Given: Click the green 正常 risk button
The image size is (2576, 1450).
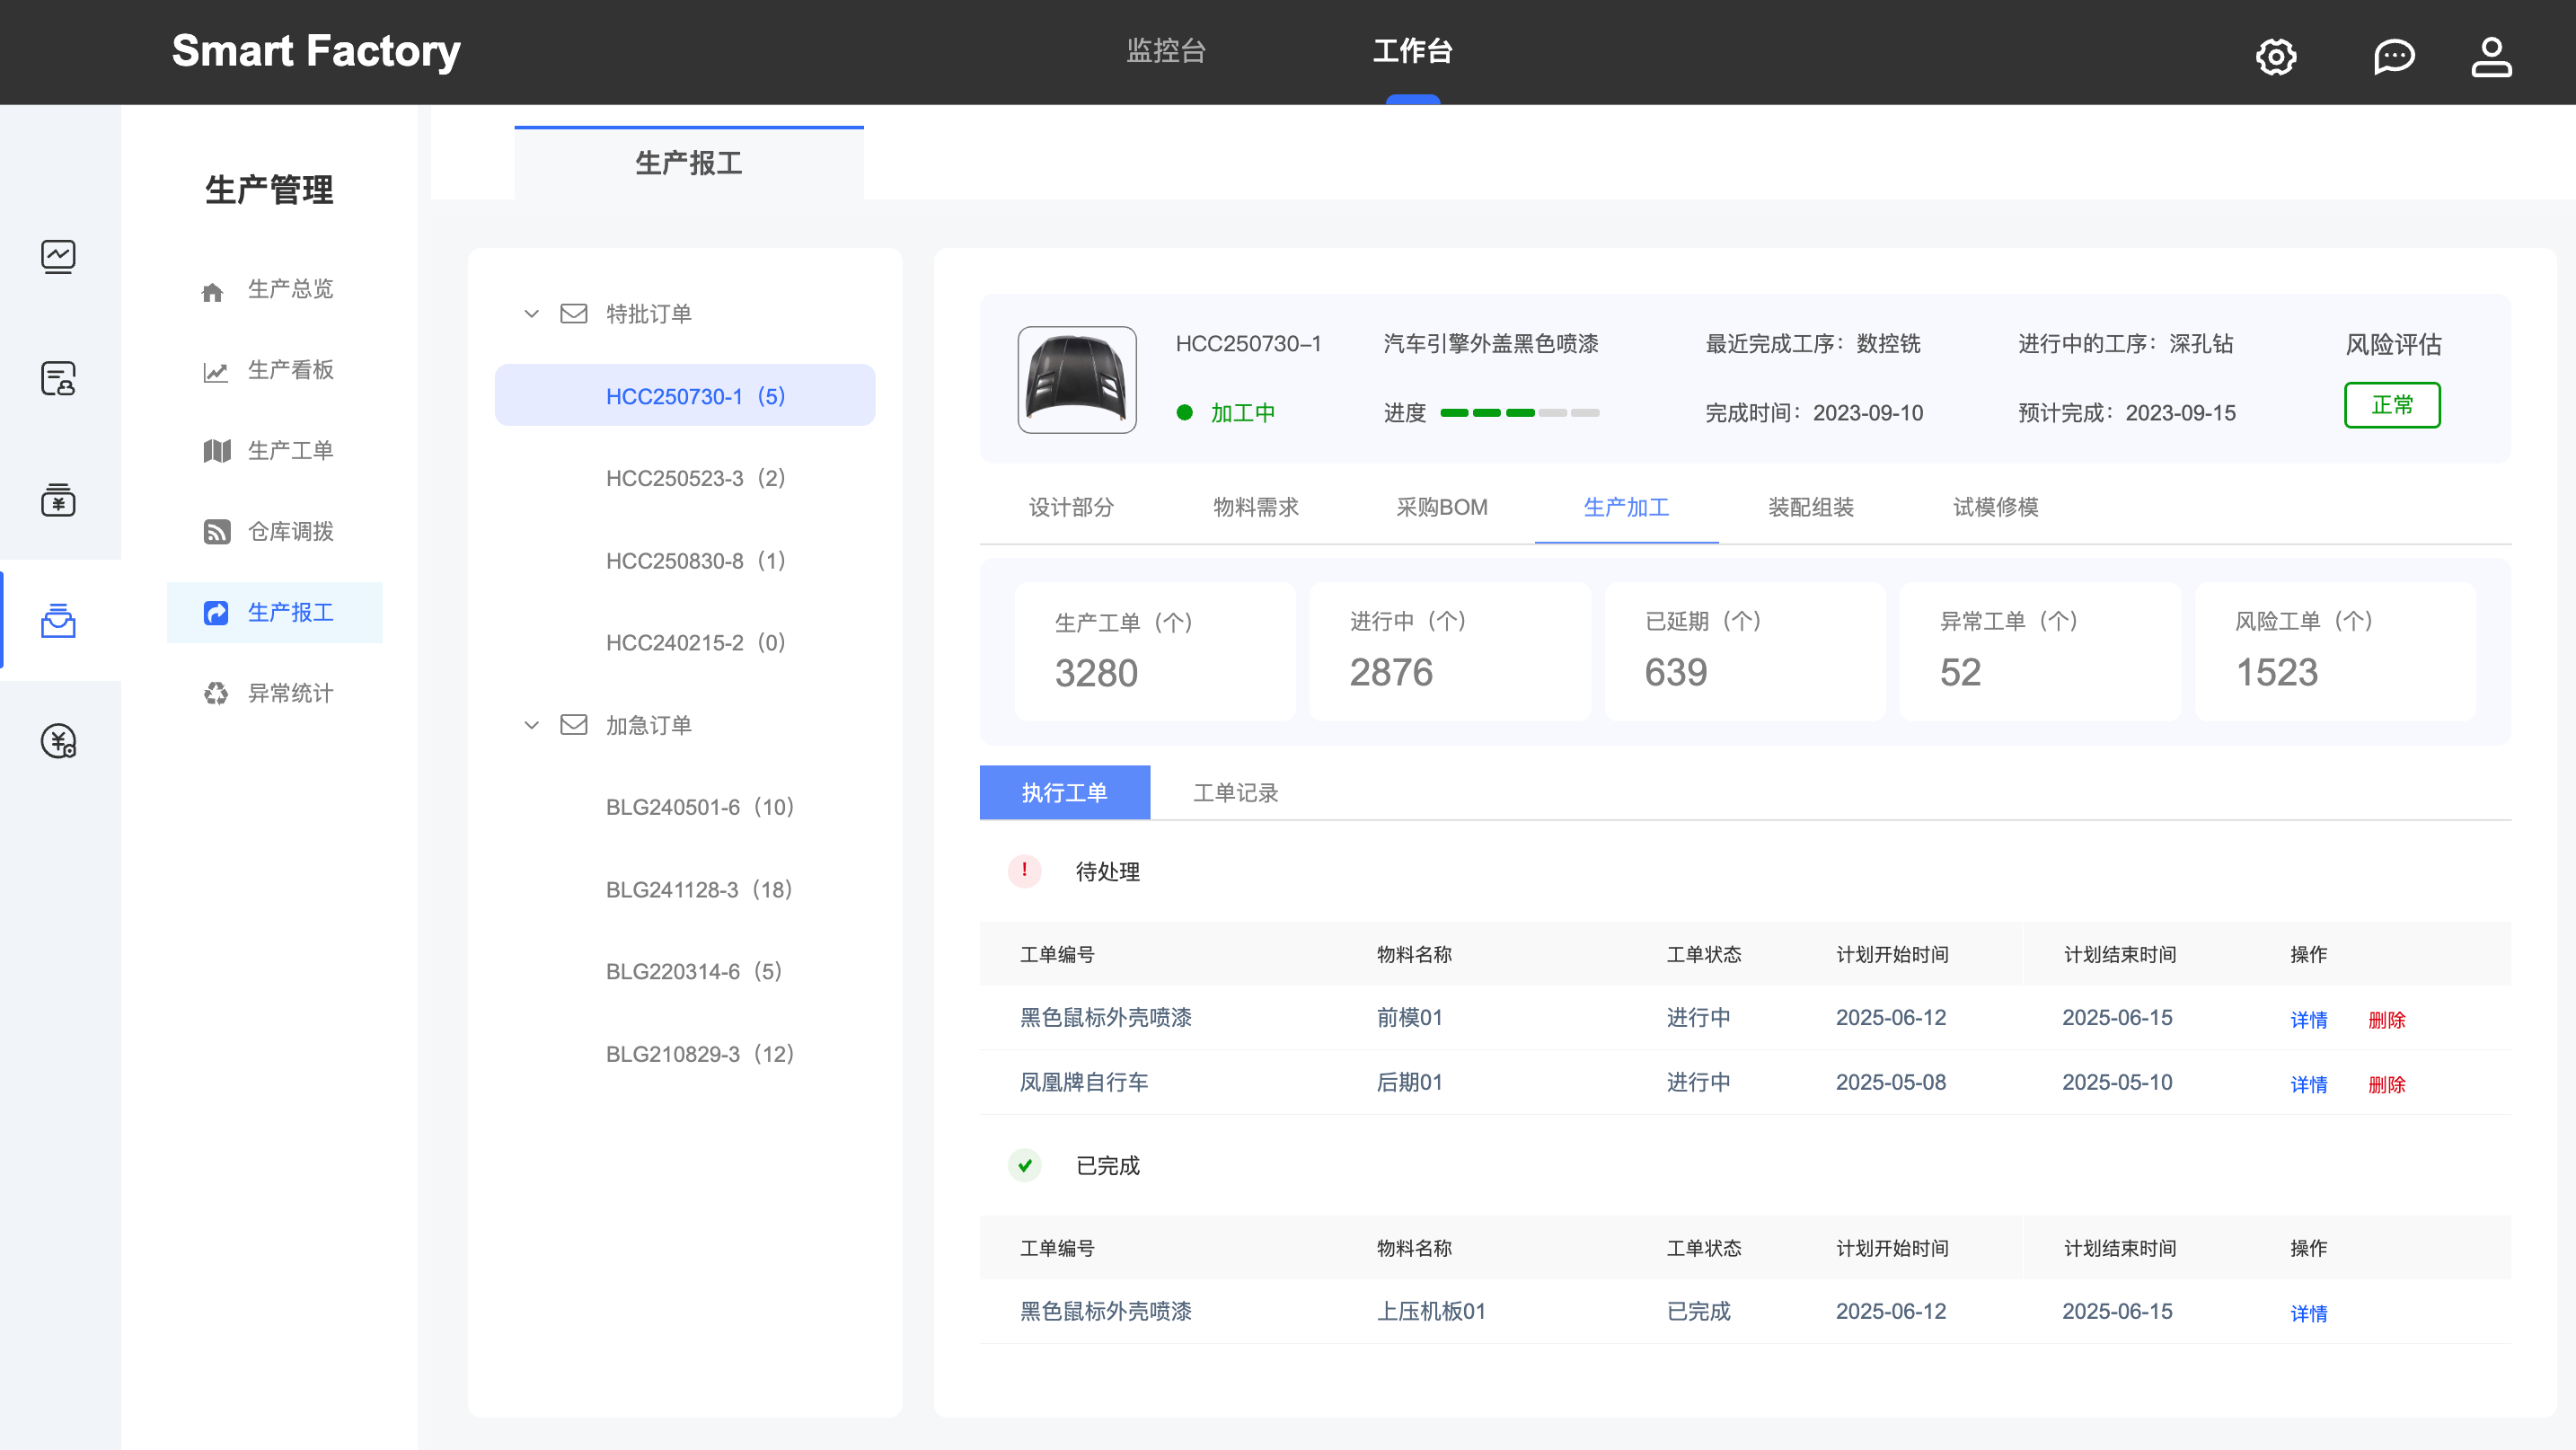Looking at the screenshot, I should tap(2391, 405).
